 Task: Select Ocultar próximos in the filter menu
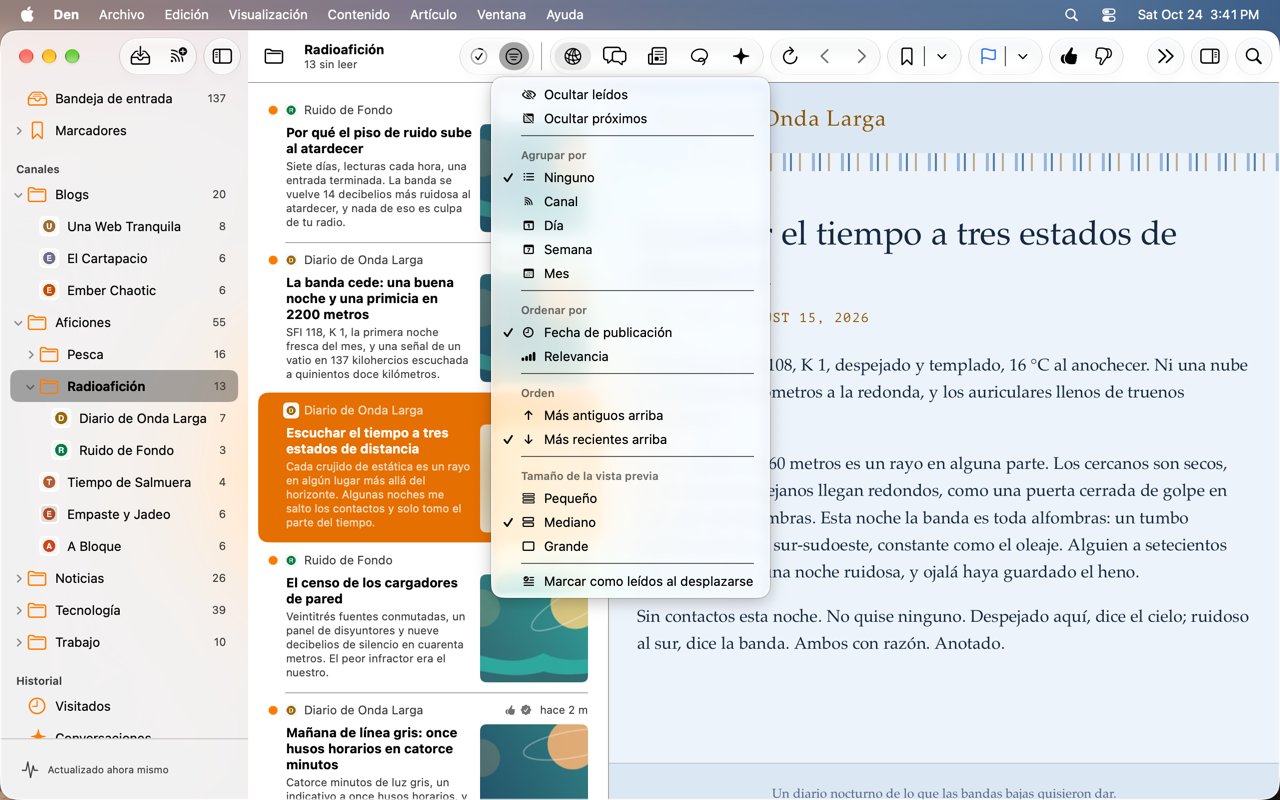[631, 119]
